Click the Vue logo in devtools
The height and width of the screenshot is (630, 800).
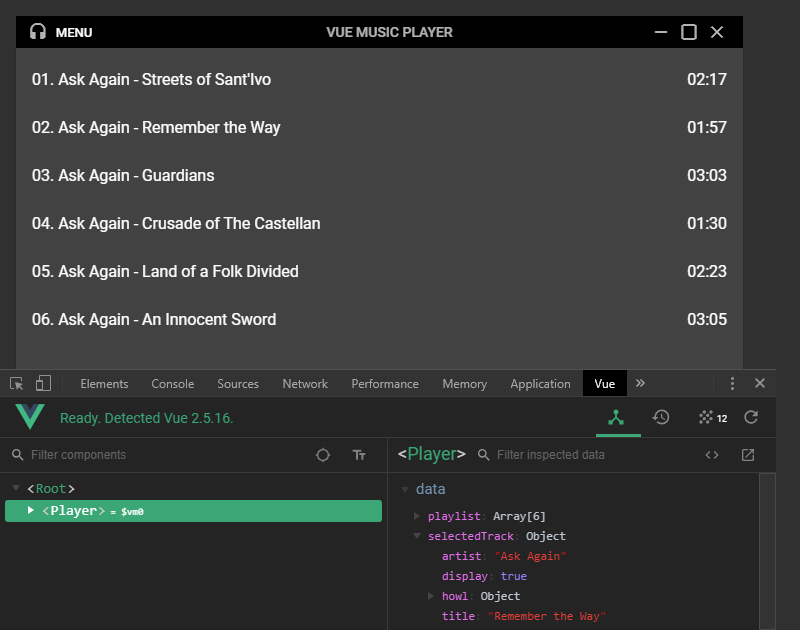(x=30, y=417)
